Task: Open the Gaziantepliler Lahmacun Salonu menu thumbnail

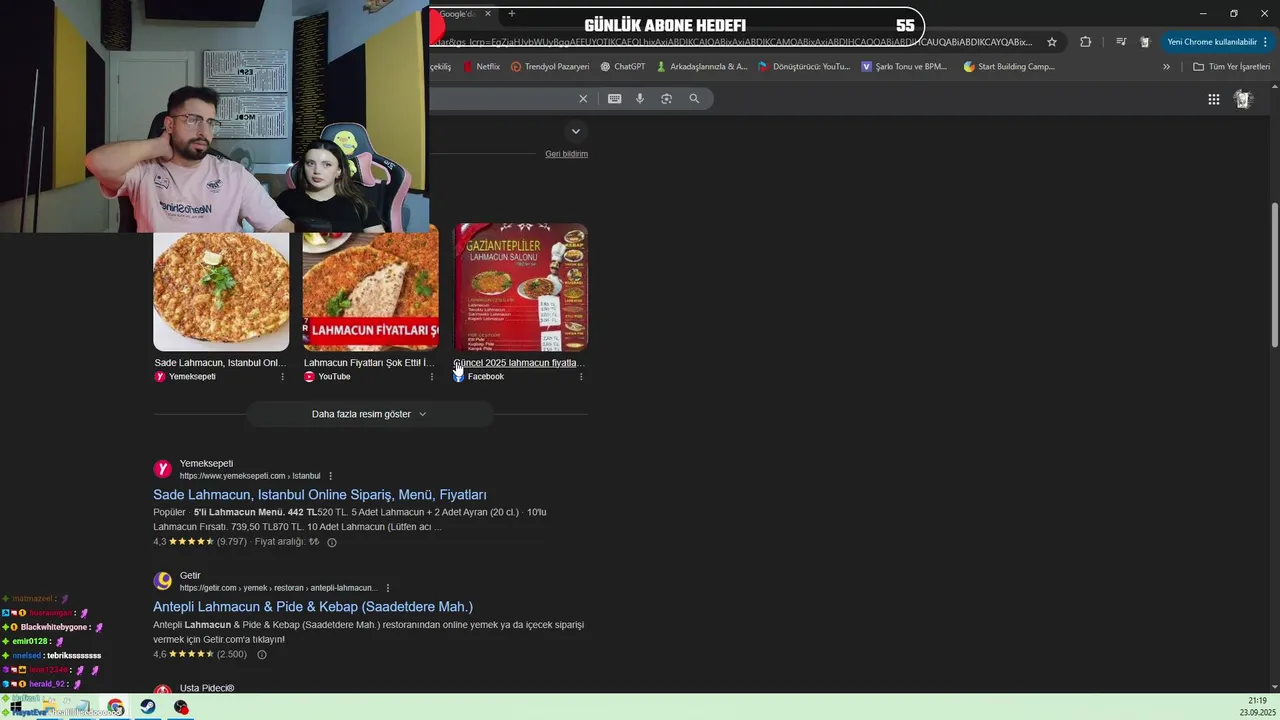Action: (x=520, y=287)
